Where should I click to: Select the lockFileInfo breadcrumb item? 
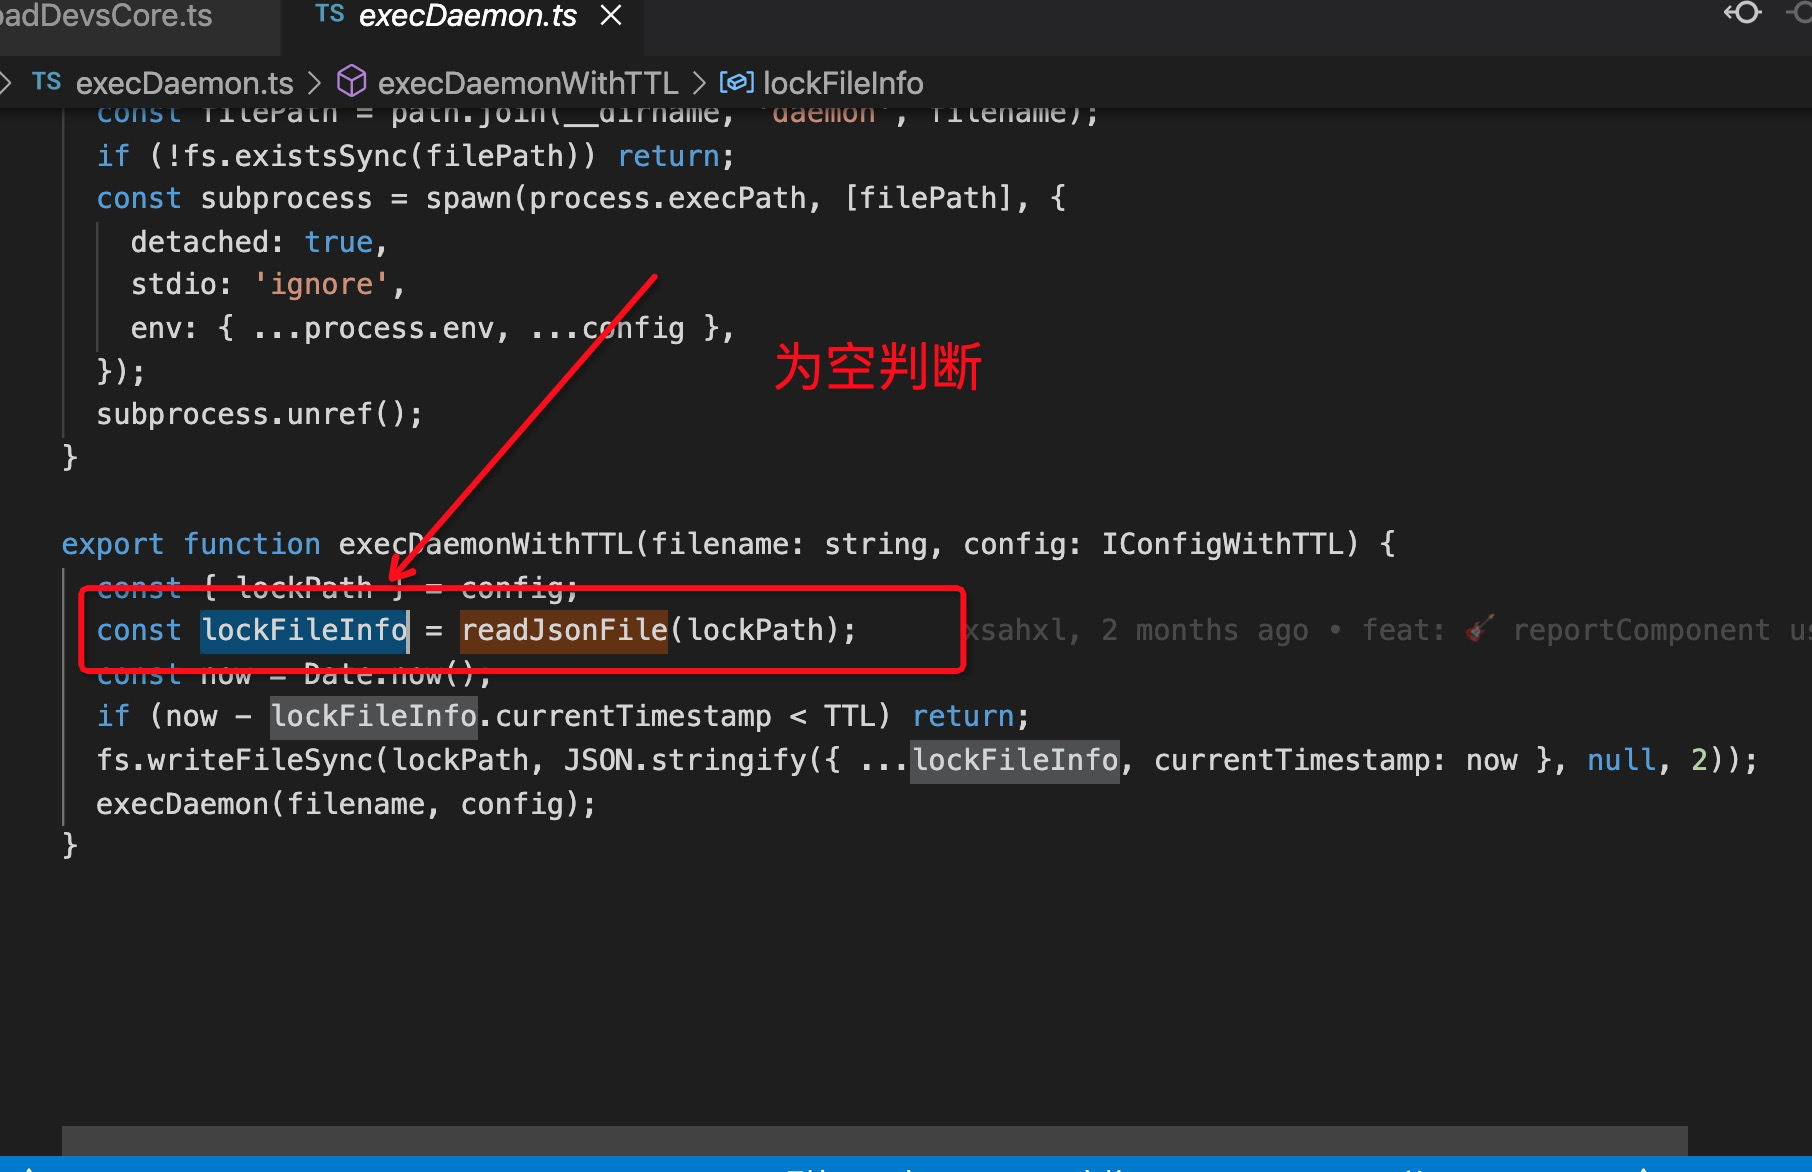click(843, 82)
